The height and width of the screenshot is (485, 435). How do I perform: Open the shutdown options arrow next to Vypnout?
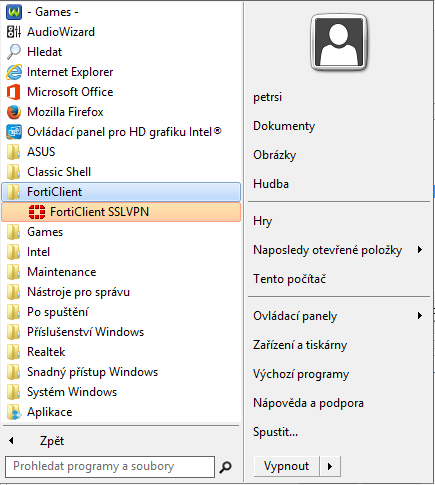tap(330, 466)
